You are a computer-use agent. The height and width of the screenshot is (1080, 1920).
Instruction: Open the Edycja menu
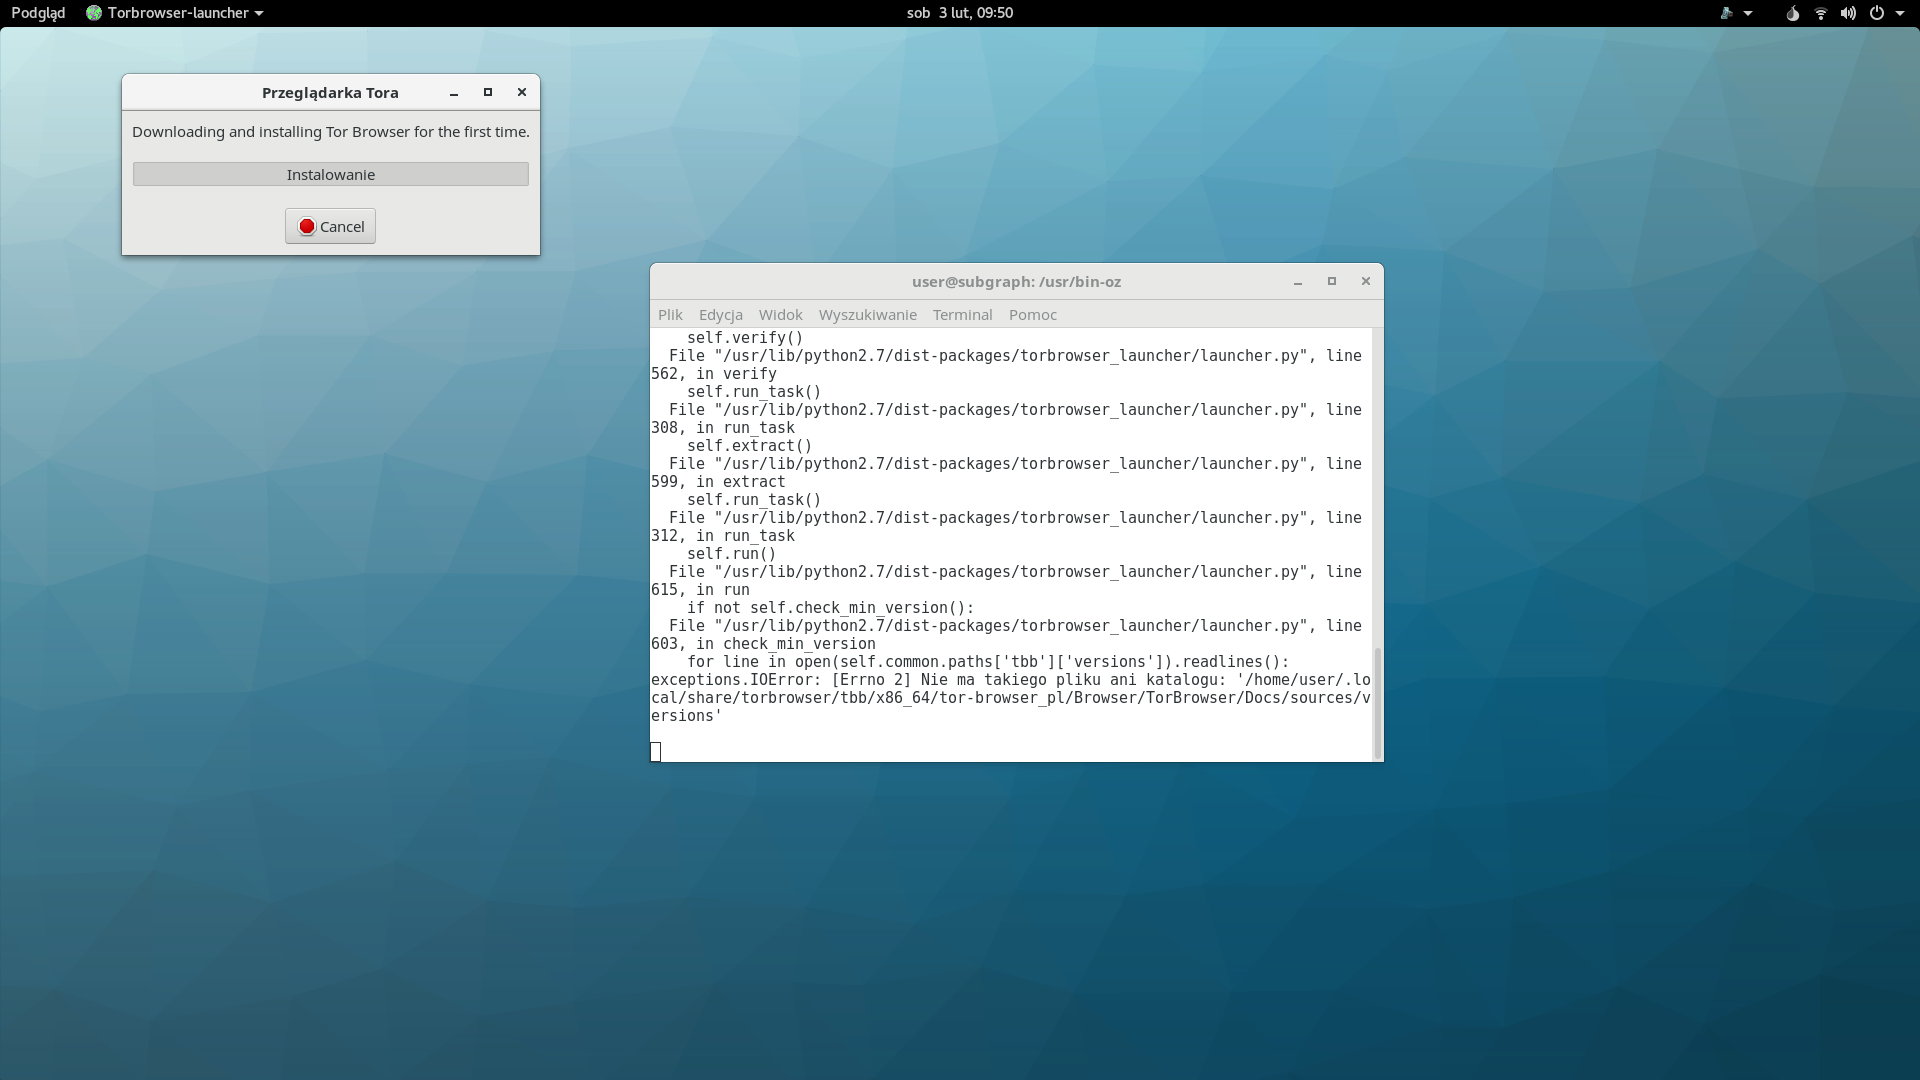pyautogui.click(x=720, y=314)
